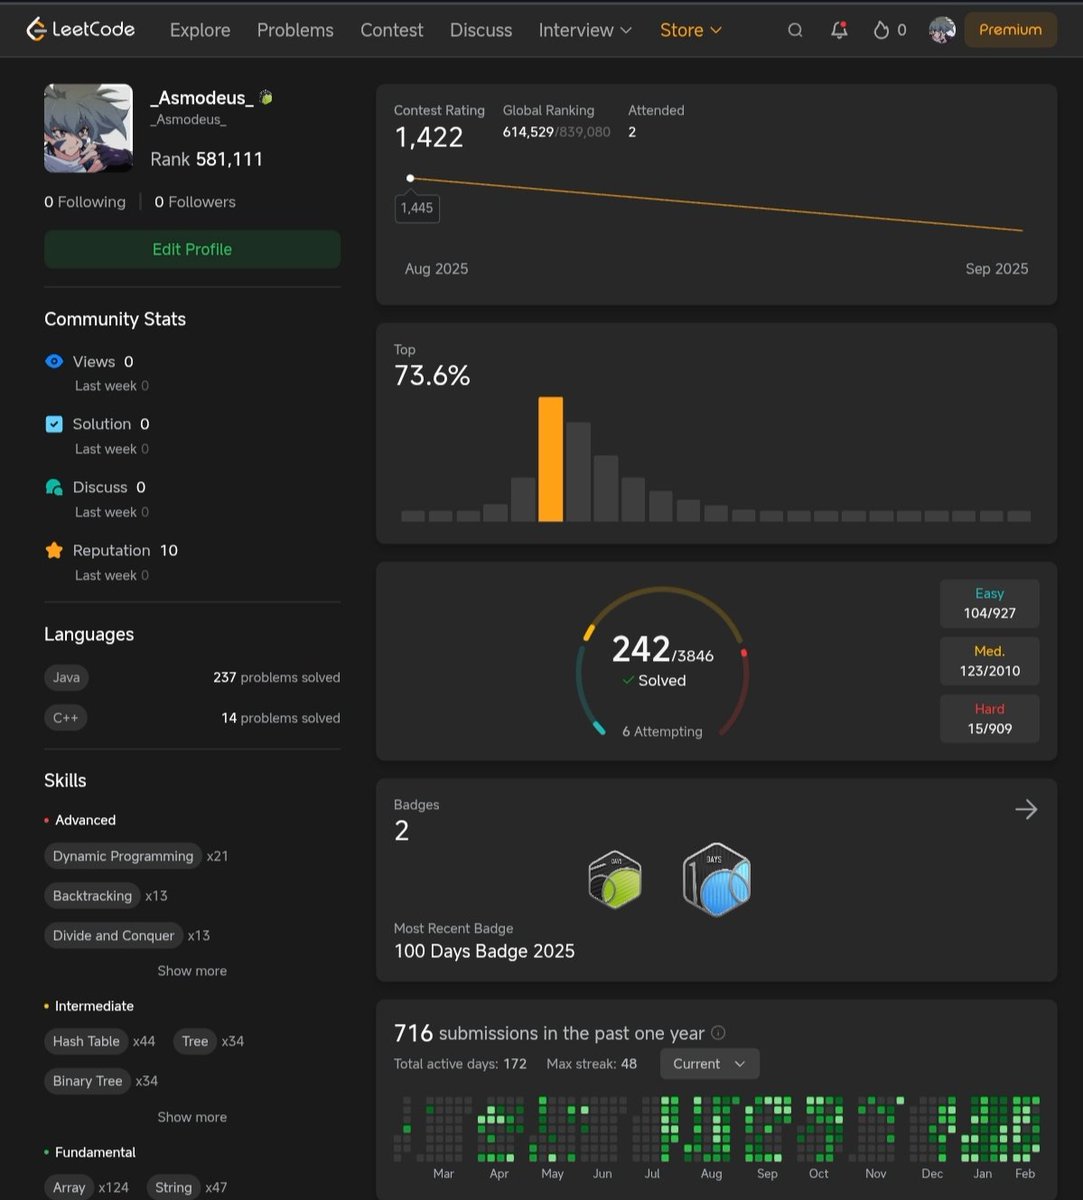Viewport: 1083px width, 1200px height.
Task: Show more Advanced skills
Action: point(192,971)
